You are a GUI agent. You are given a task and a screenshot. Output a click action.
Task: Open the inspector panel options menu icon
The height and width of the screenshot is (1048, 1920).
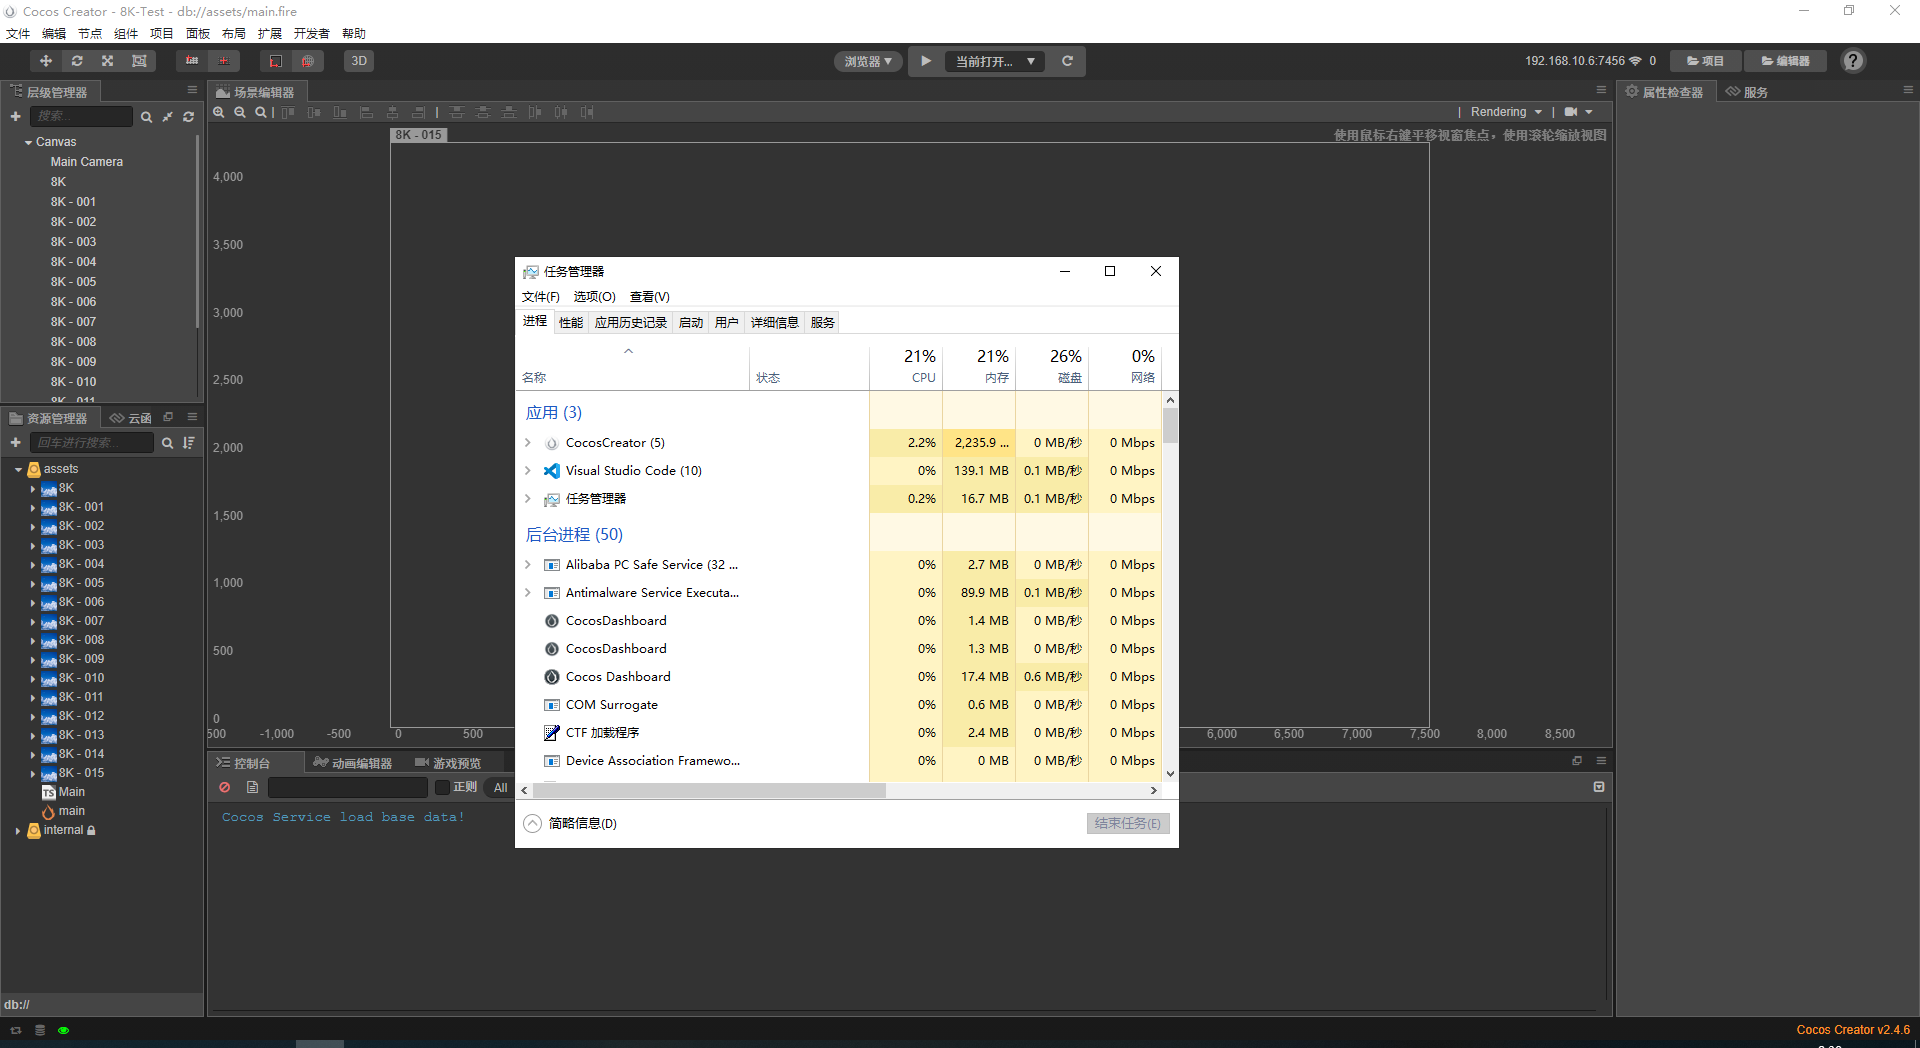click(1908, 90)
